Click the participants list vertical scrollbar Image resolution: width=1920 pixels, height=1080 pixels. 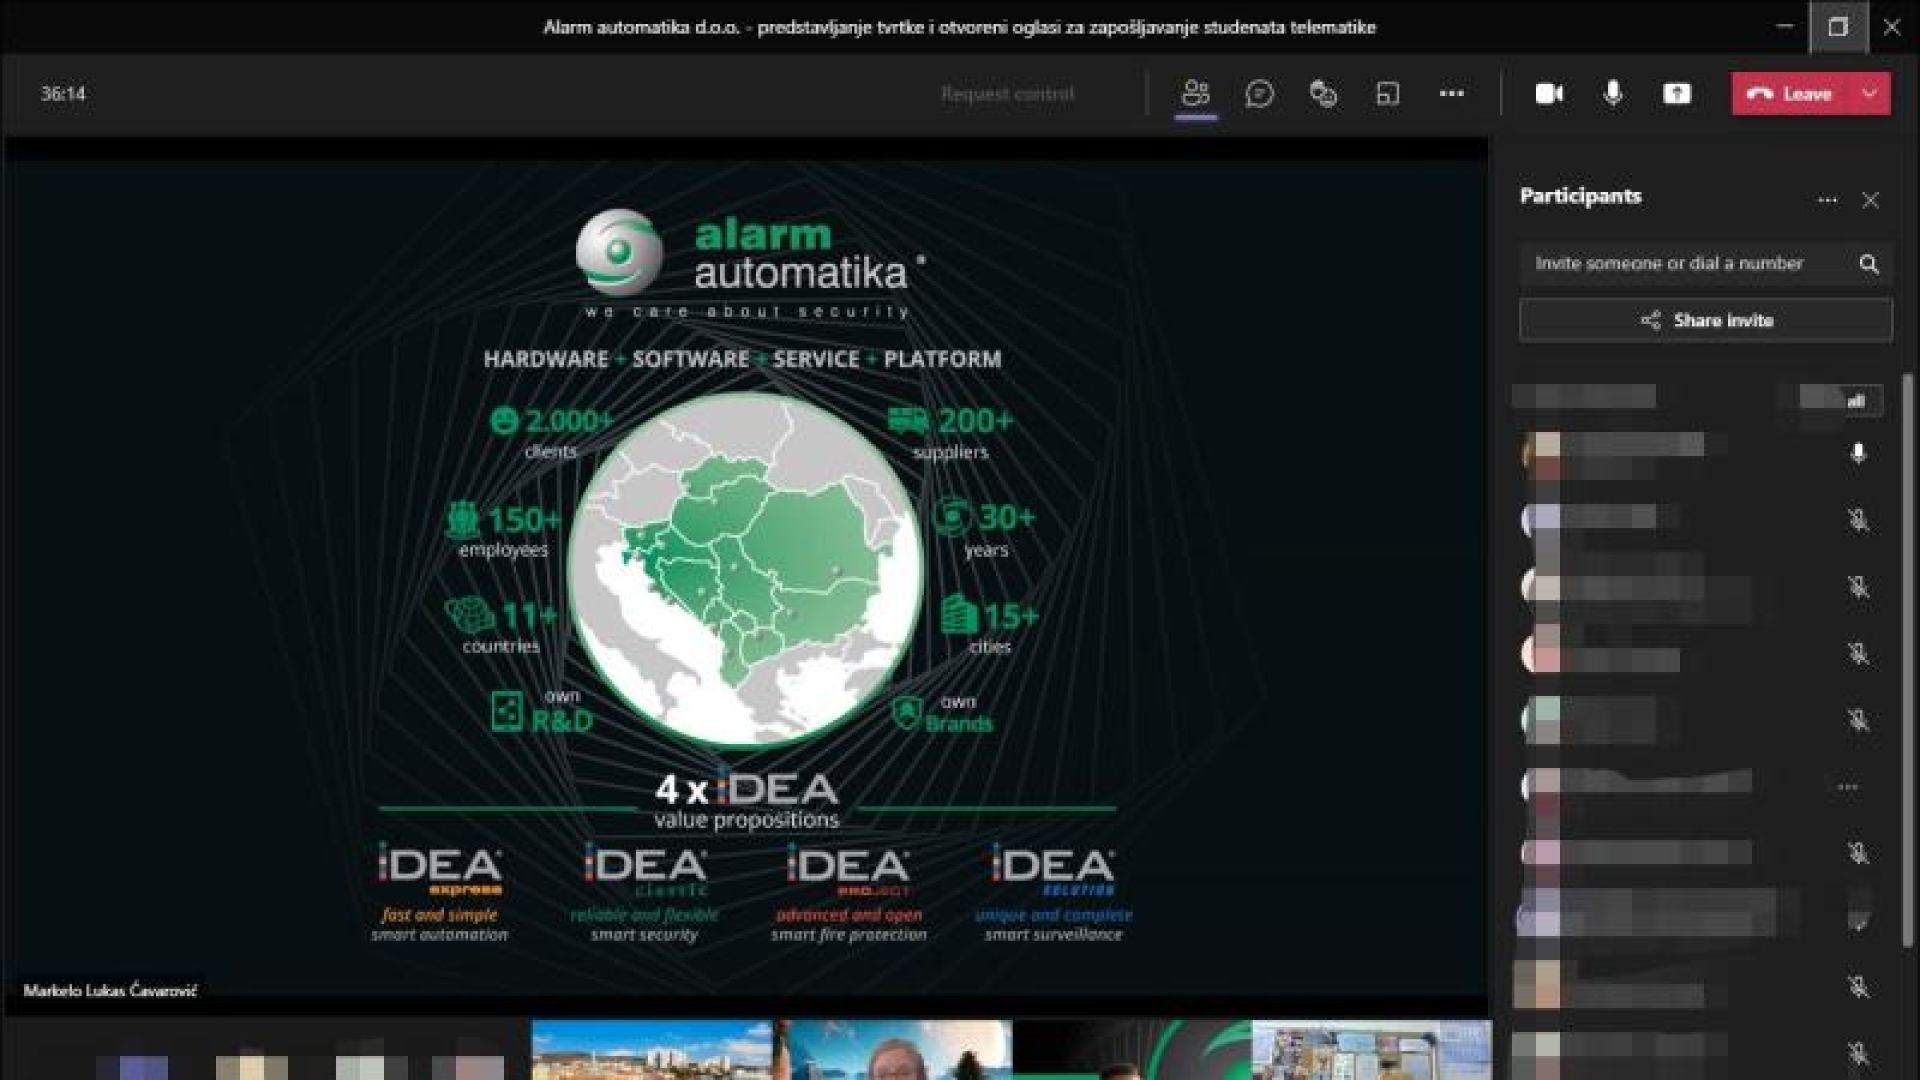[1907, 660]
